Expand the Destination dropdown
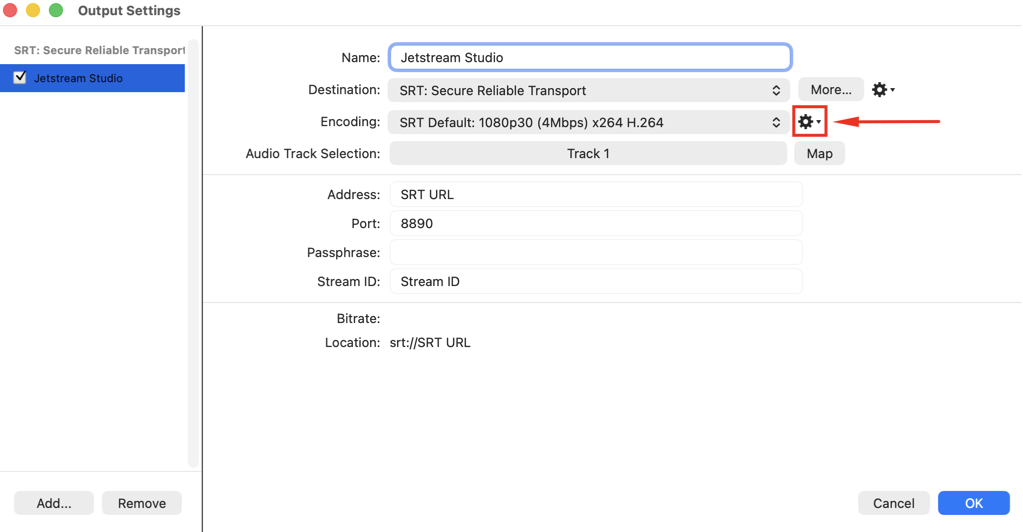The width and height of the screenshot is (1023, 532). tap(588, 90)
